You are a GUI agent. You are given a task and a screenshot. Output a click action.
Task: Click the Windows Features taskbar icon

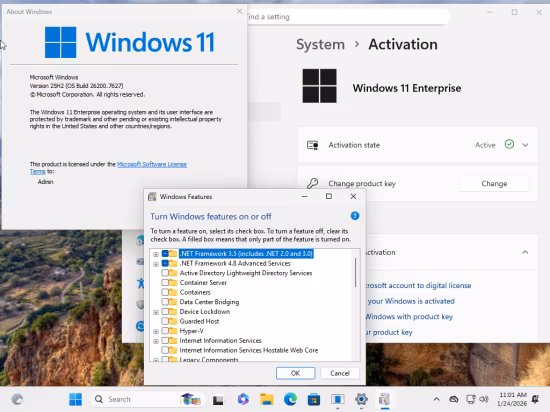pos(384,399)
